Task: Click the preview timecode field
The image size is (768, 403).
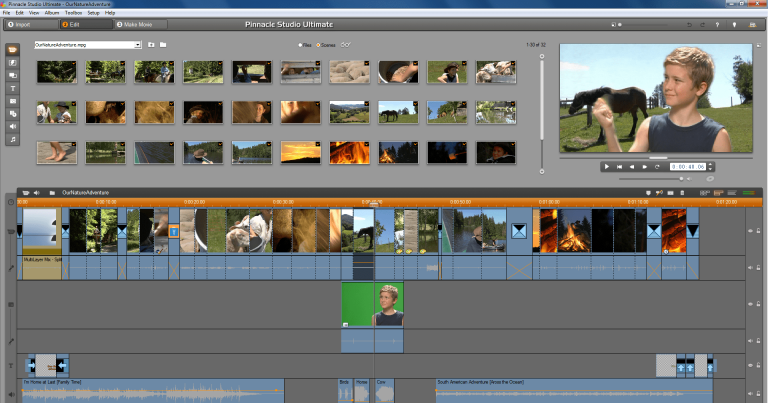Action: (x=688, y=167)
